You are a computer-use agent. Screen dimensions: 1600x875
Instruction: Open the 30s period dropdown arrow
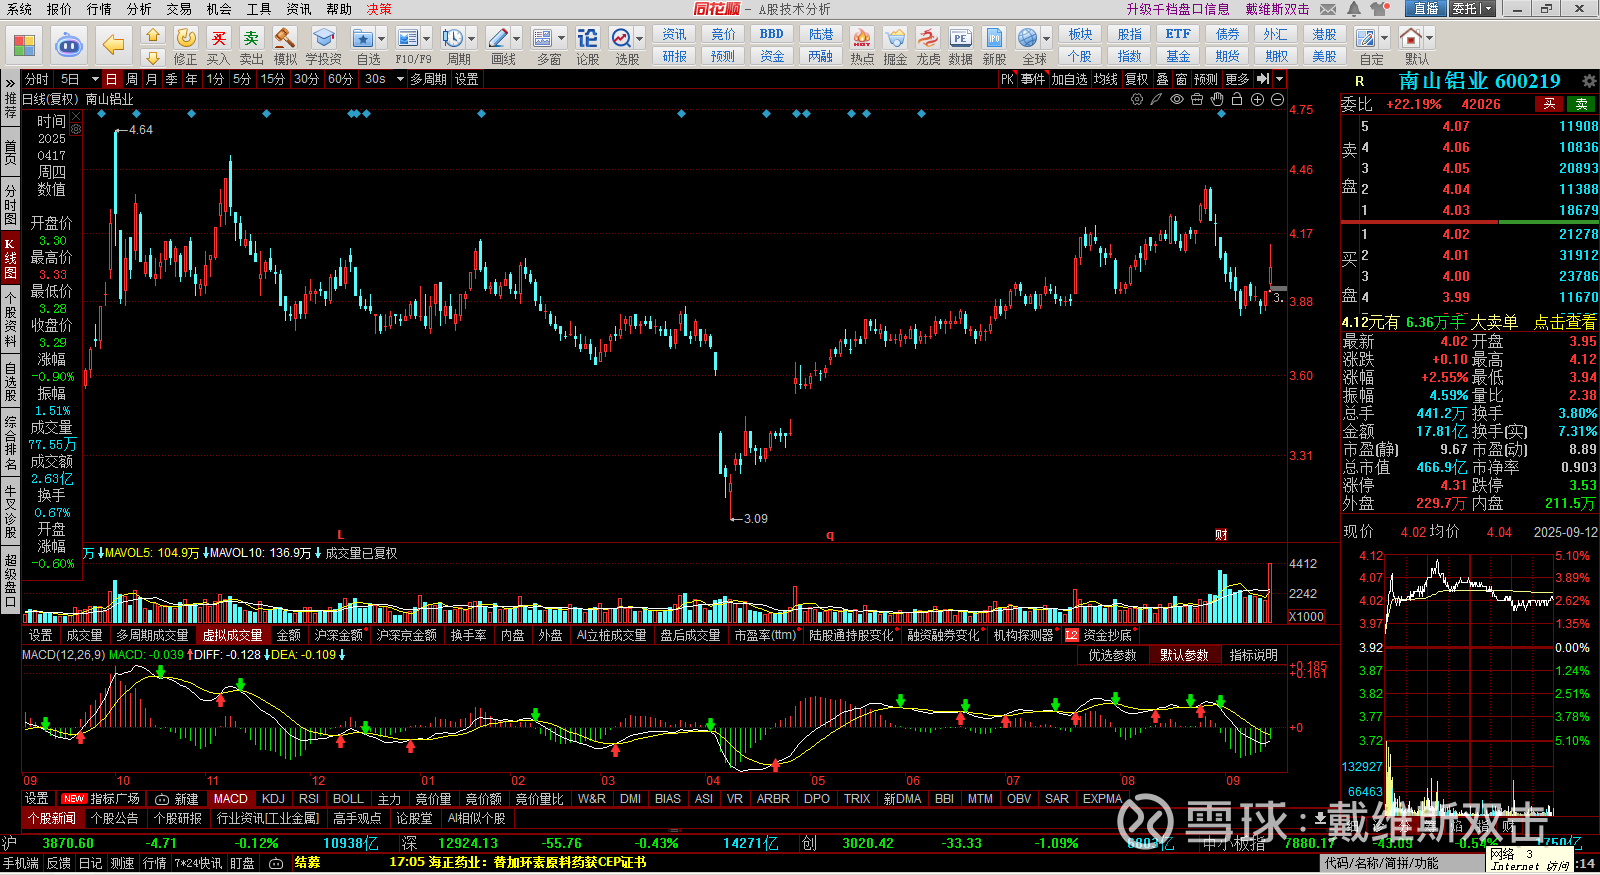coord(400,79)
